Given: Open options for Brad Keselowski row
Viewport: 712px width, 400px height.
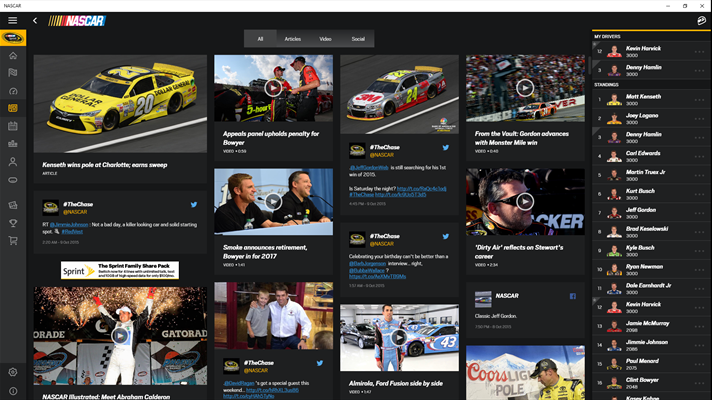Looking at the screenshot, I should click(x=699, y=232).
